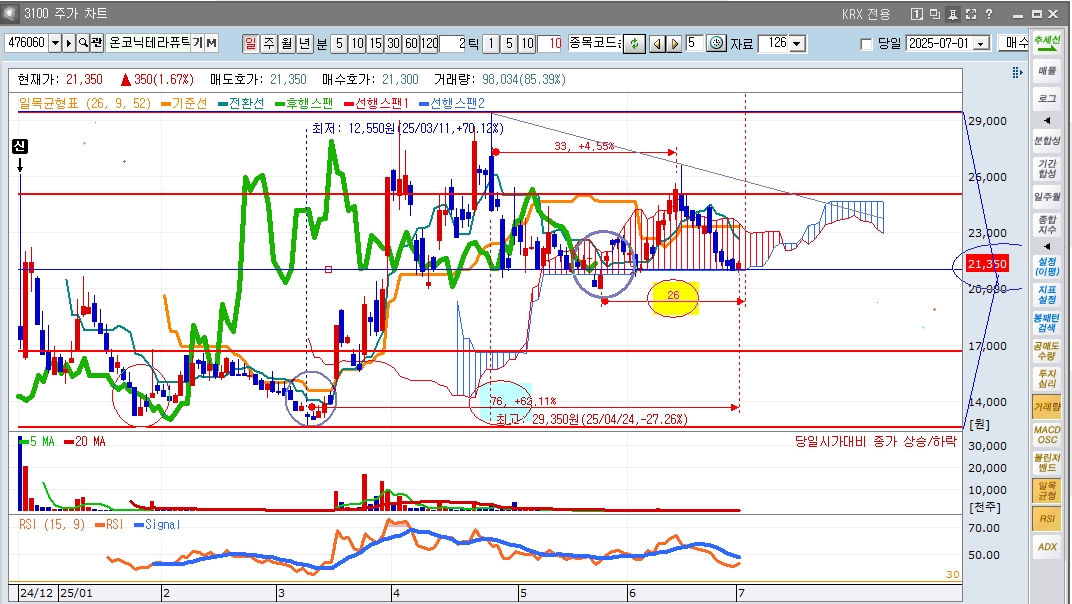Open the 추세선 trendline tool
The width and height of the screenshot is (1072, 604).
(1047, 42)
